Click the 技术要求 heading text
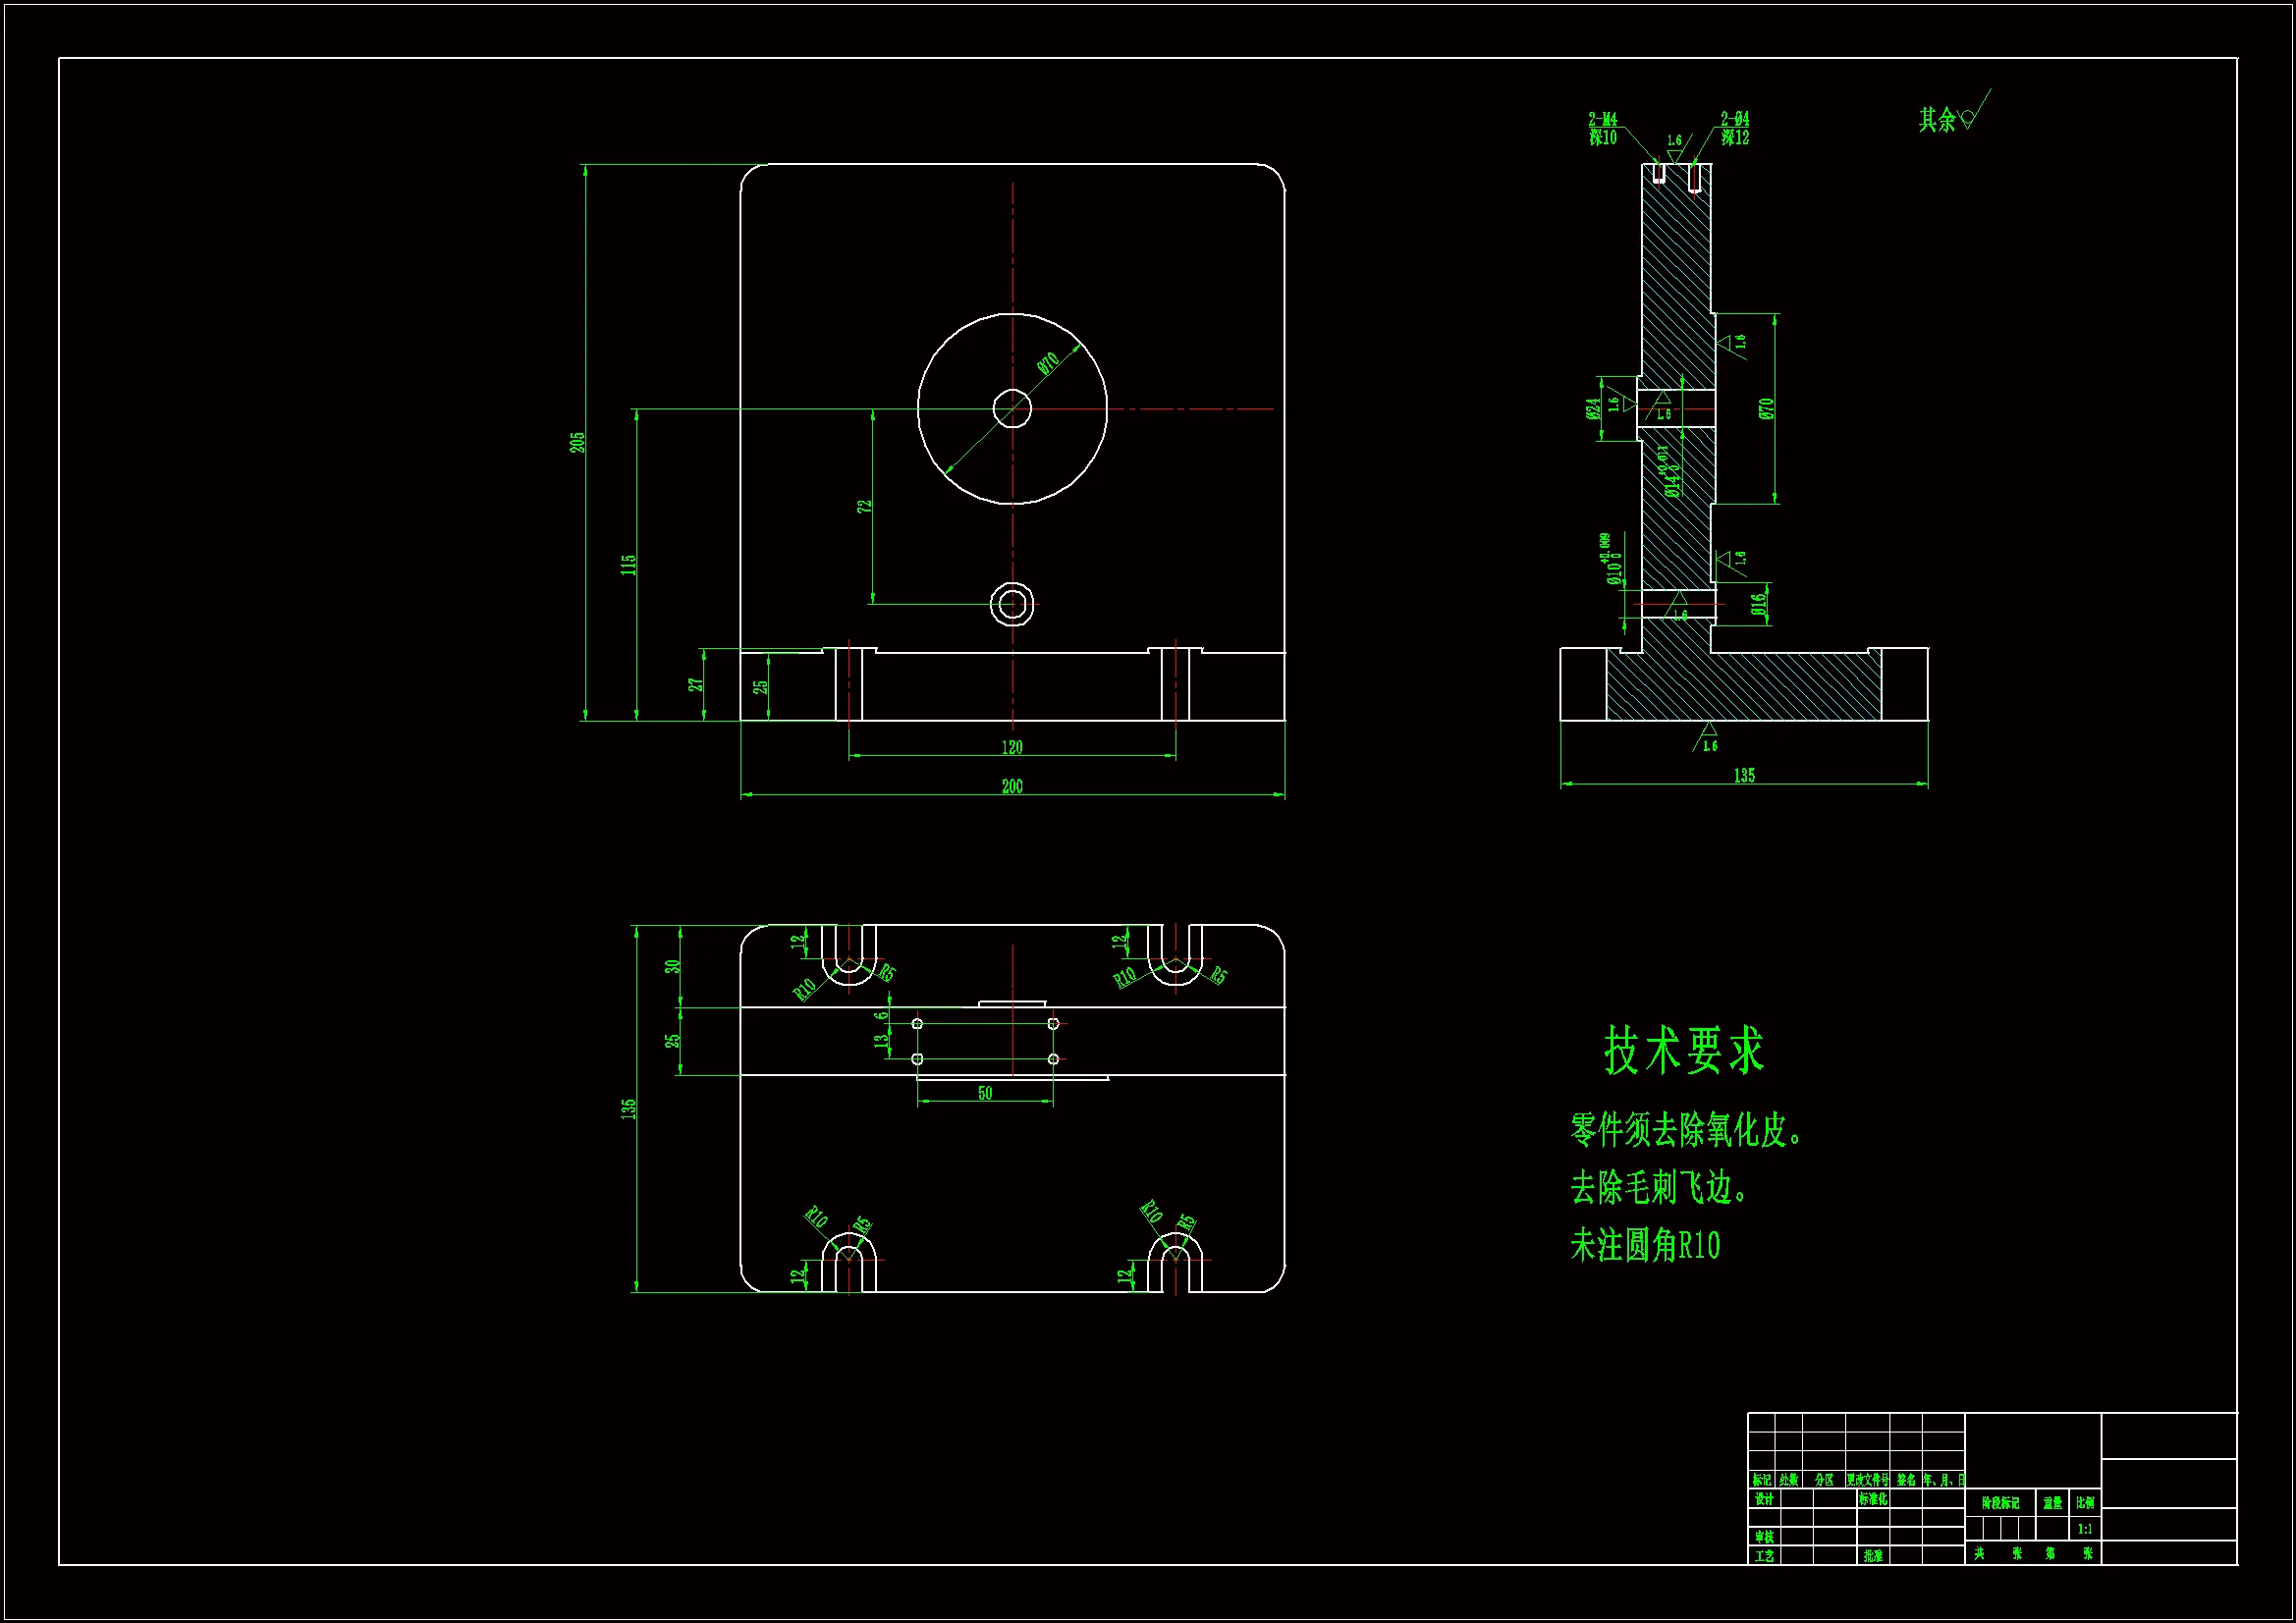The width and height of the screenshot is (2296, 1623). [x=1684, y=1051]
